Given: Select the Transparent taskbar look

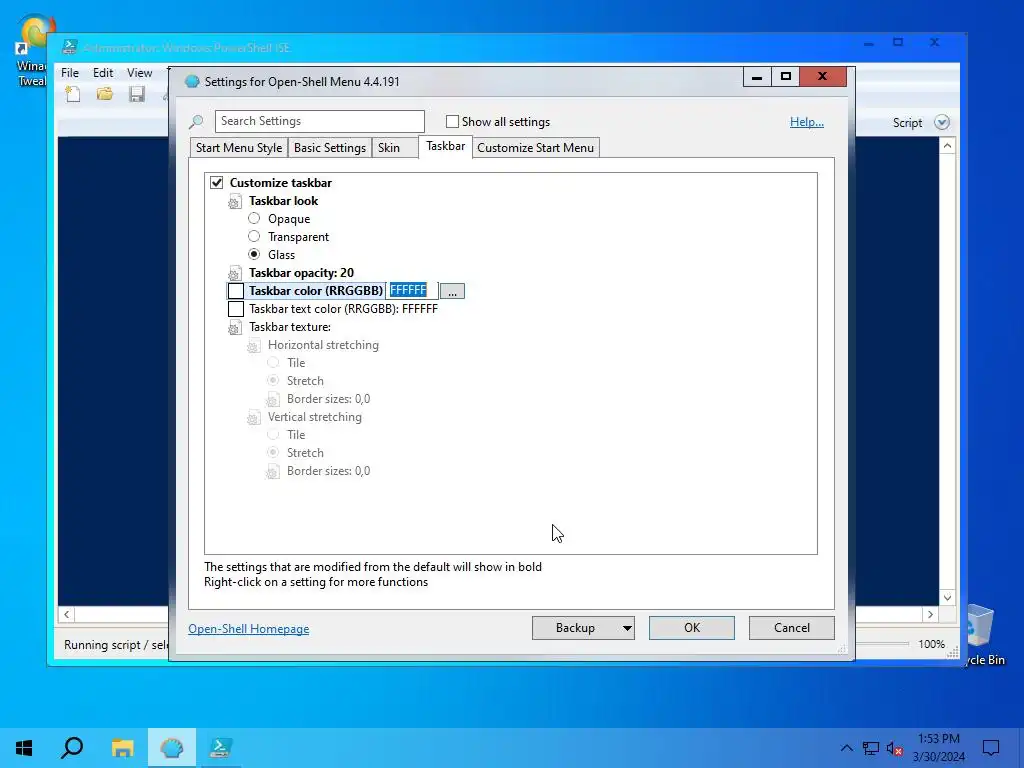Looking at the screenshot, I should 254,236.
